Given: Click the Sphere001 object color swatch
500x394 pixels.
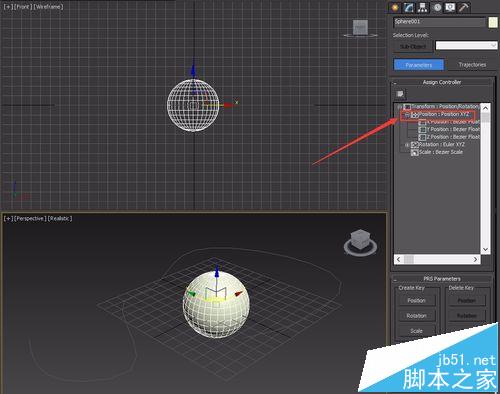Looking at the screenshot, I should 493,22.
